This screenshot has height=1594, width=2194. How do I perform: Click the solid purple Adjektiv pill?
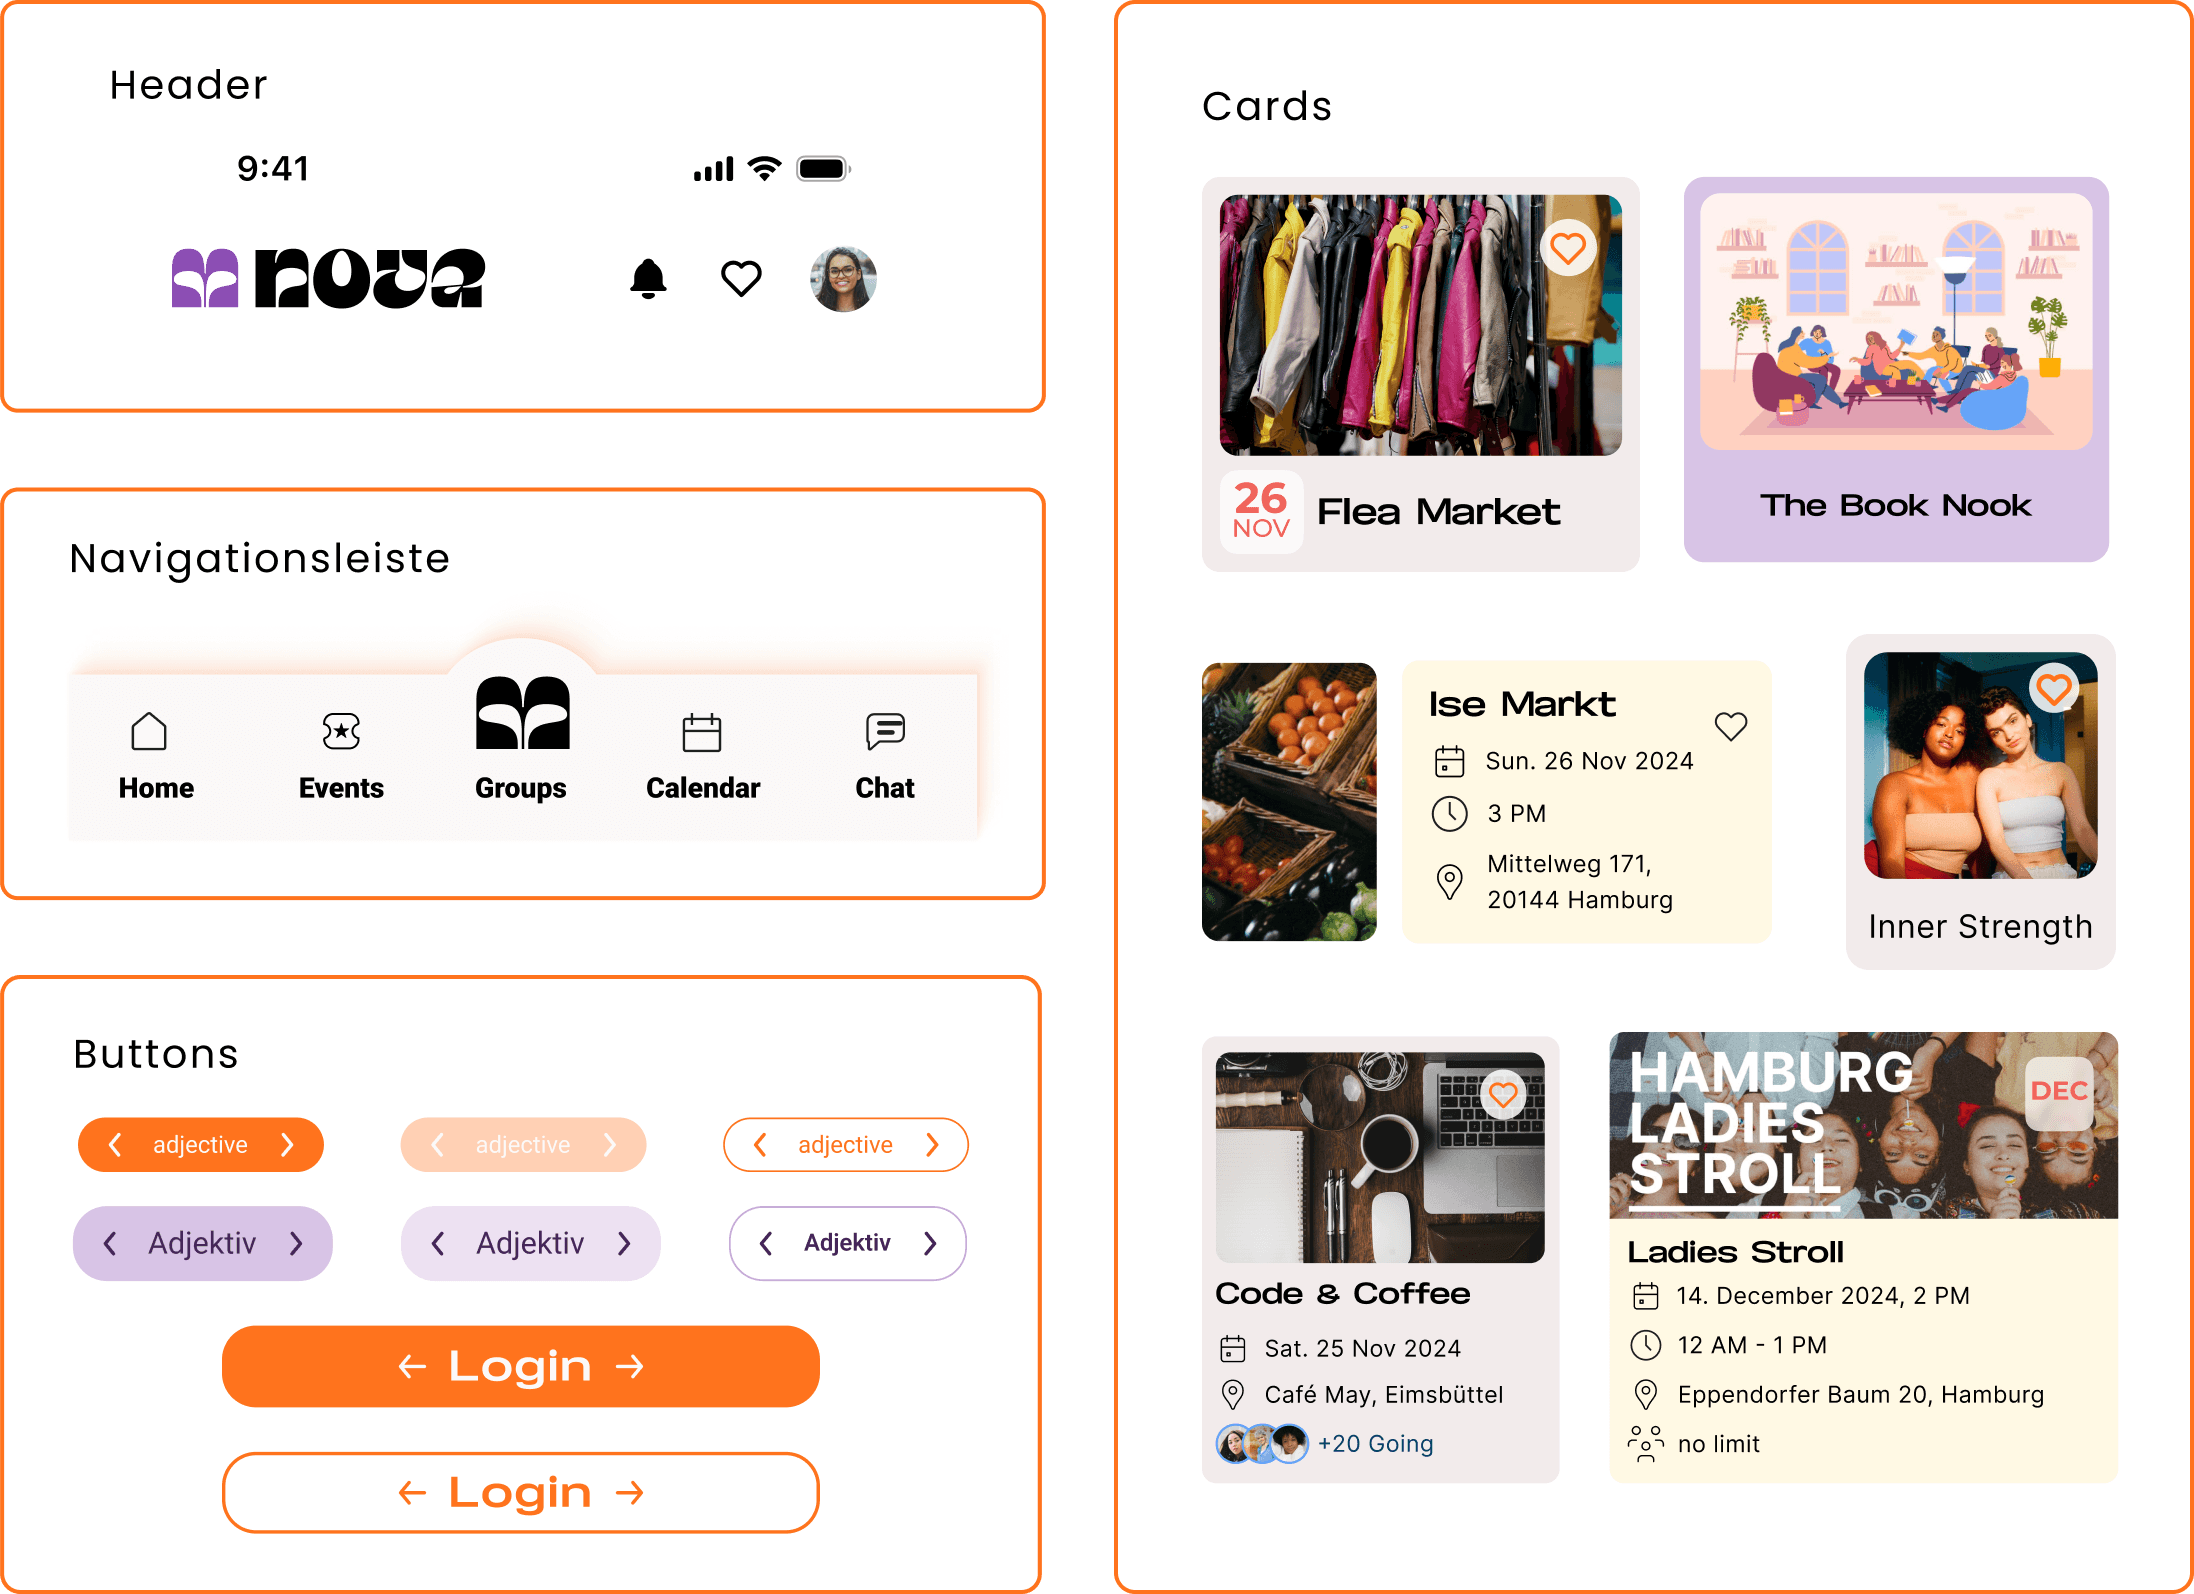pos(203,1243)
